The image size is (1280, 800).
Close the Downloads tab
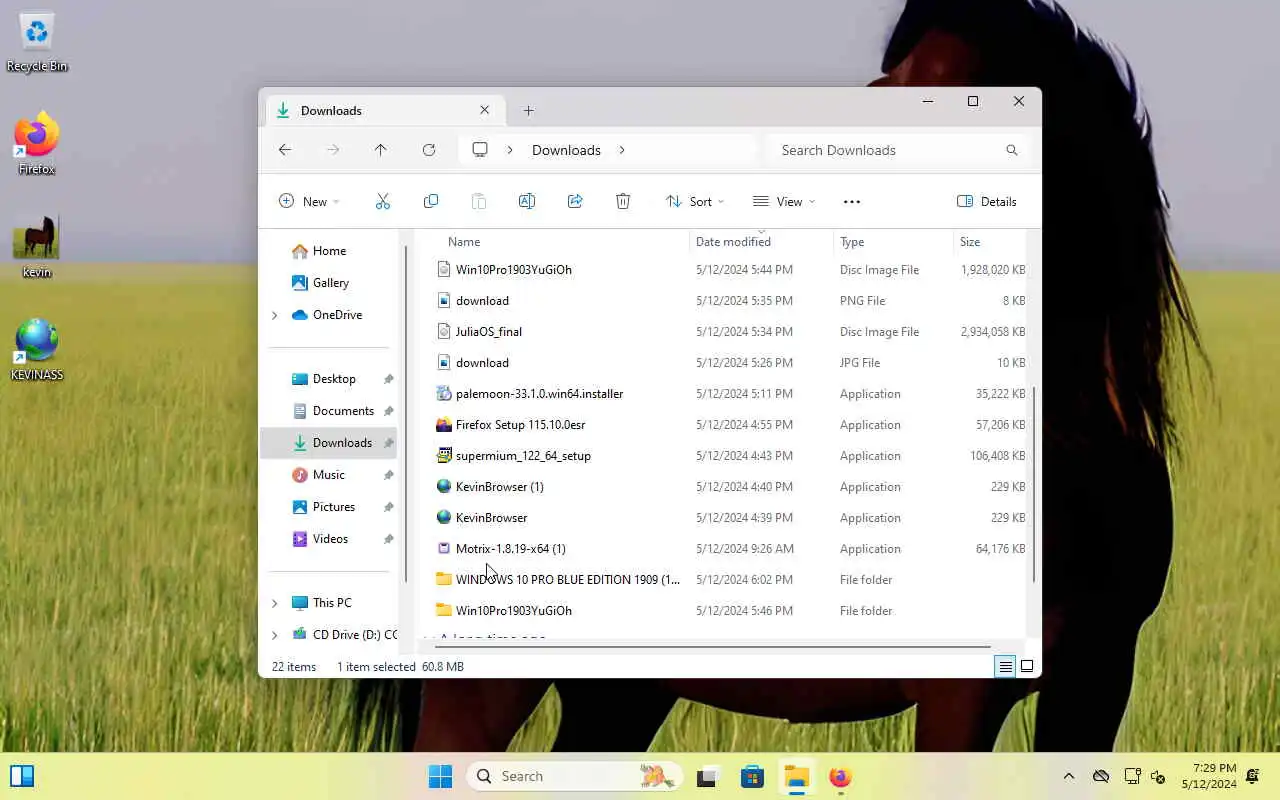(x=485, y=110)
